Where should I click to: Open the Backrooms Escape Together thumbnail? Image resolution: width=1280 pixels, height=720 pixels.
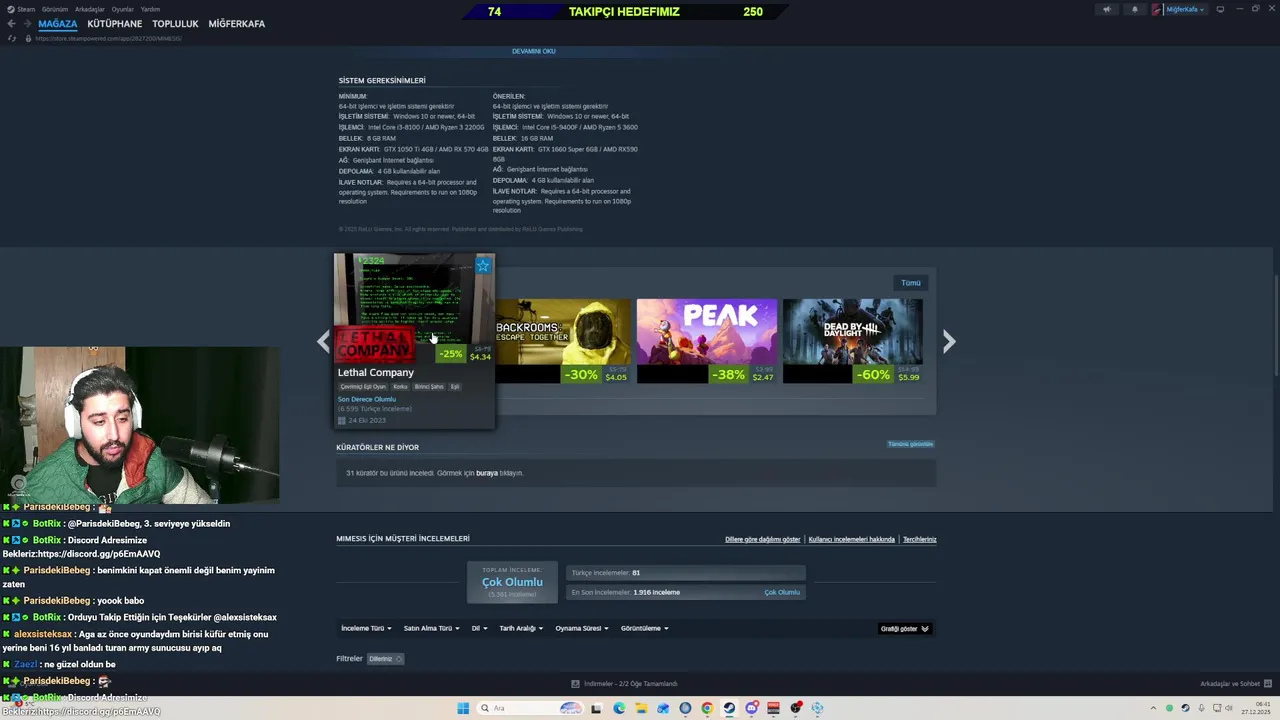click(x=563, y=341)
